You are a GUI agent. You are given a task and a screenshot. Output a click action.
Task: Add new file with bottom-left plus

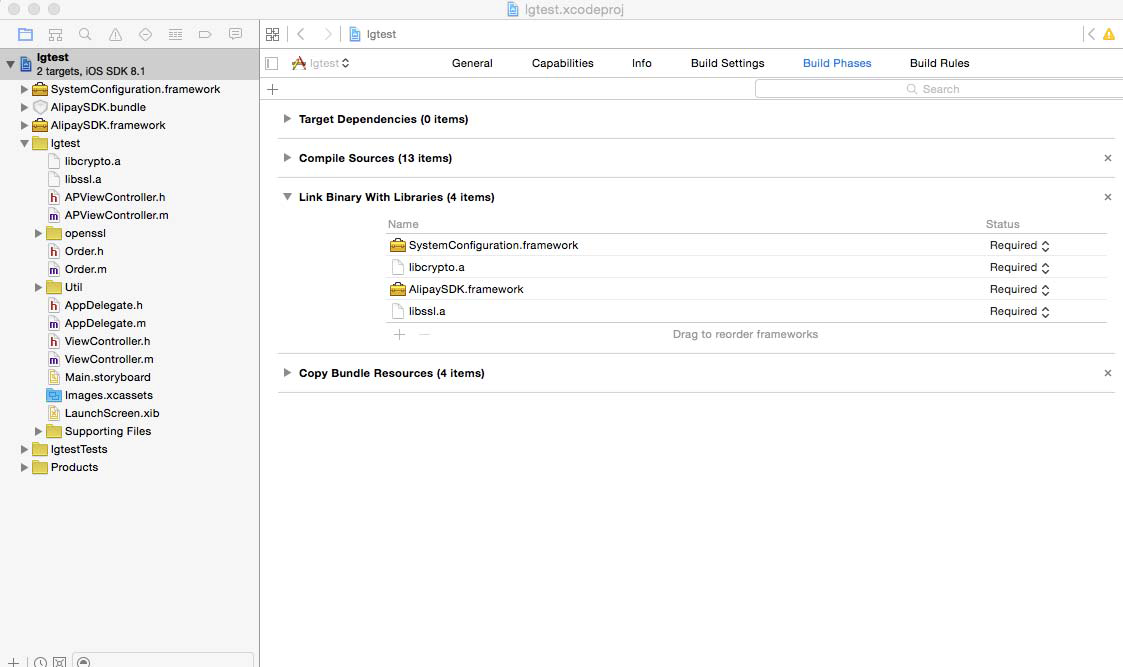click(13, 661)
